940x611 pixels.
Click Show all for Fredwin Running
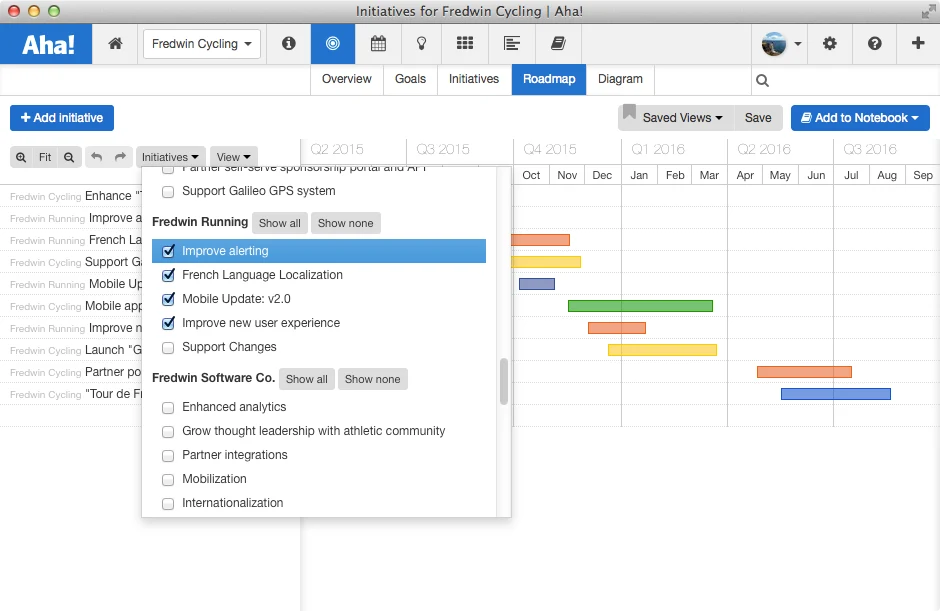[x=279, y=223]
